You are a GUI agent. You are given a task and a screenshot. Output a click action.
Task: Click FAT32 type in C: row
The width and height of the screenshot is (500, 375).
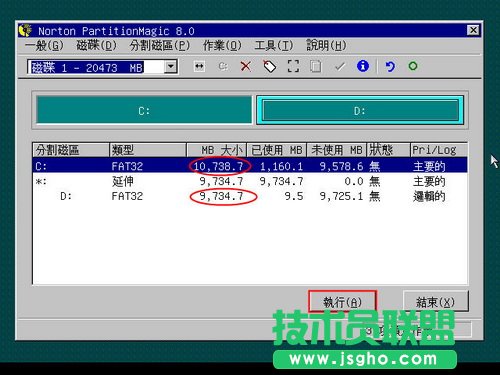pyautogui.click(x=127, y=166)
